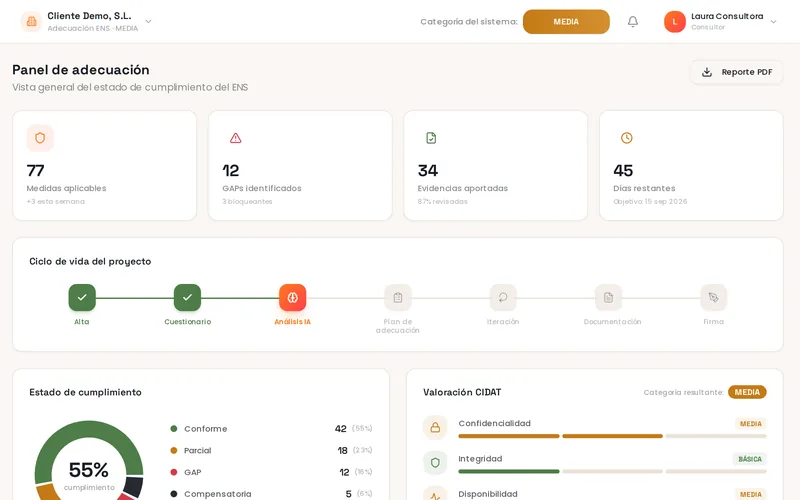Click the shield icon in Medidas aplicables card
This screenshot has width=800, height=500.
(40, 138)
